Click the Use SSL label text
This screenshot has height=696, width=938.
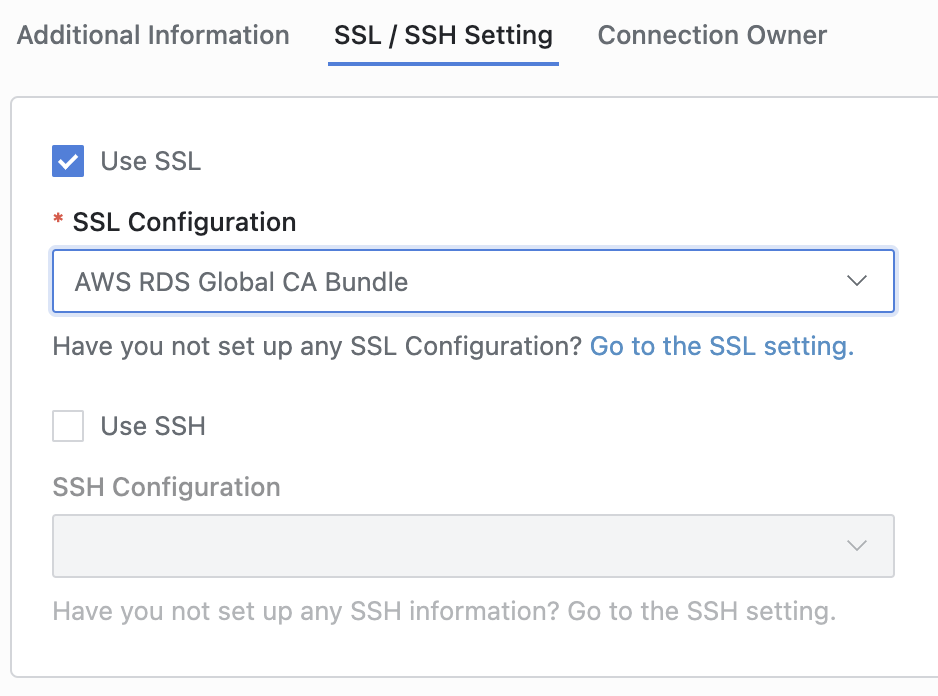[x=150, y=161]
